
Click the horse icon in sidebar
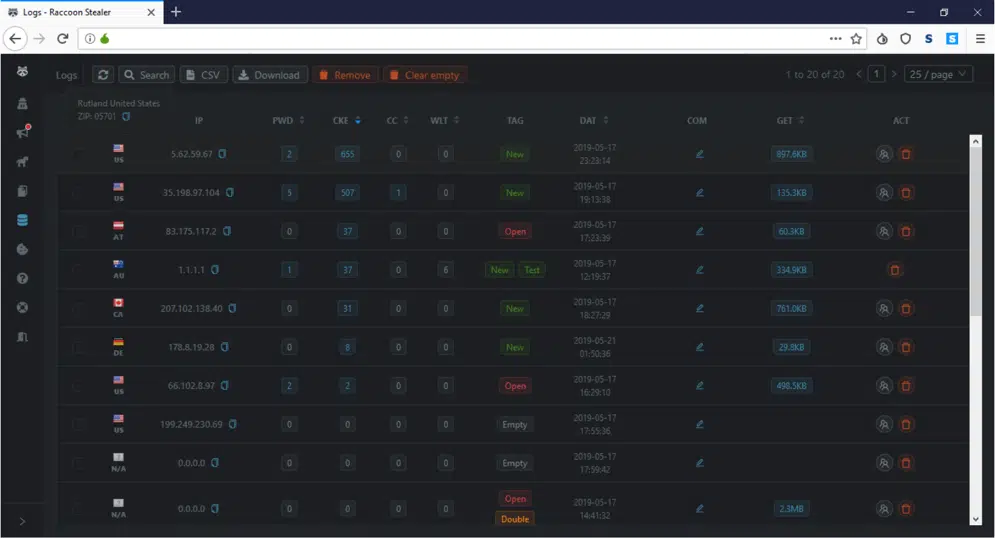pos(22,162)
